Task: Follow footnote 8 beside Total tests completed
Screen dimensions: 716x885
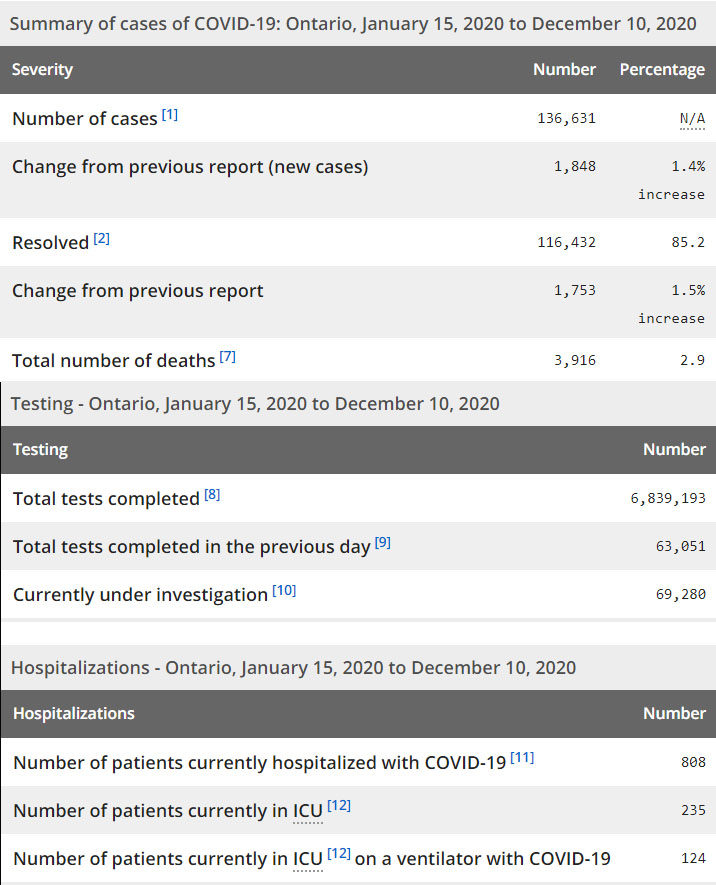Action: [212, 494]
